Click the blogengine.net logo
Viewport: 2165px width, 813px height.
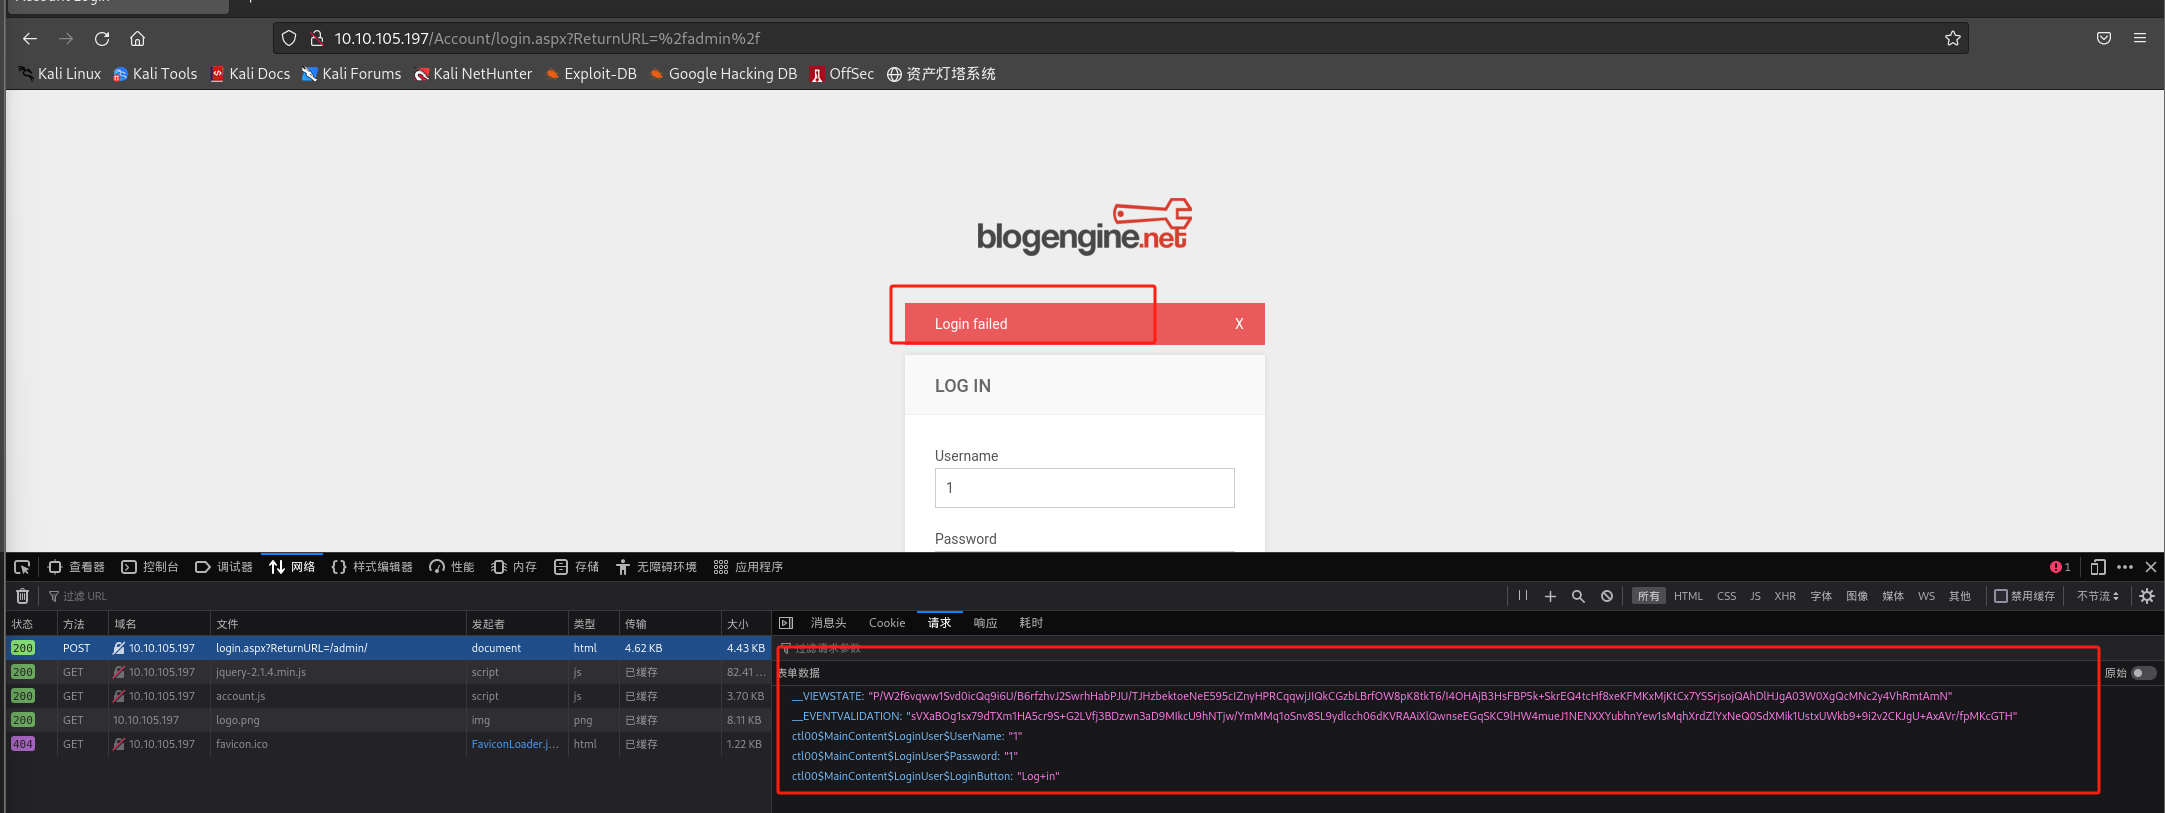point(1084,227)
